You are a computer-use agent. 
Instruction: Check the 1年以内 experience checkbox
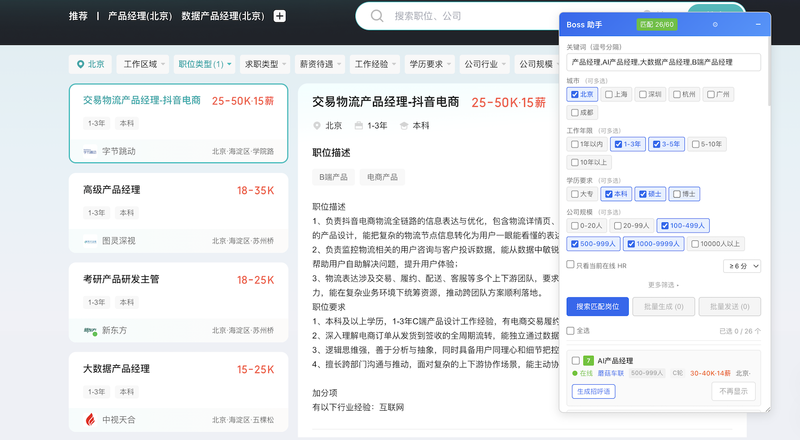(x=575, y=144)
